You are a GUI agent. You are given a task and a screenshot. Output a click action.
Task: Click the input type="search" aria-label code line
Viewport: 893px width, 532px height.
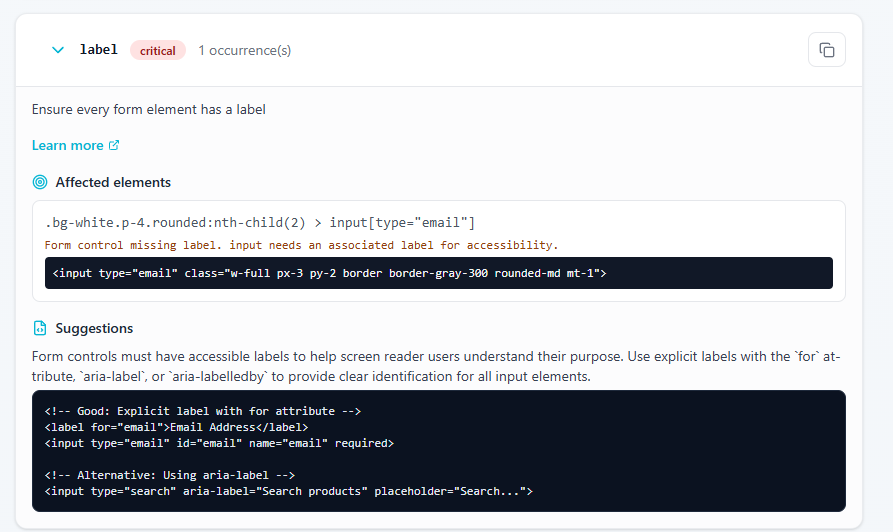289,491
